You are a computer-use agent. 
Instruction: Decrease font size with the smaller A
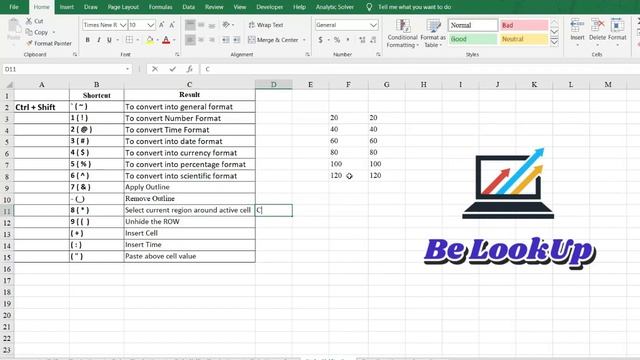point(172,25)
